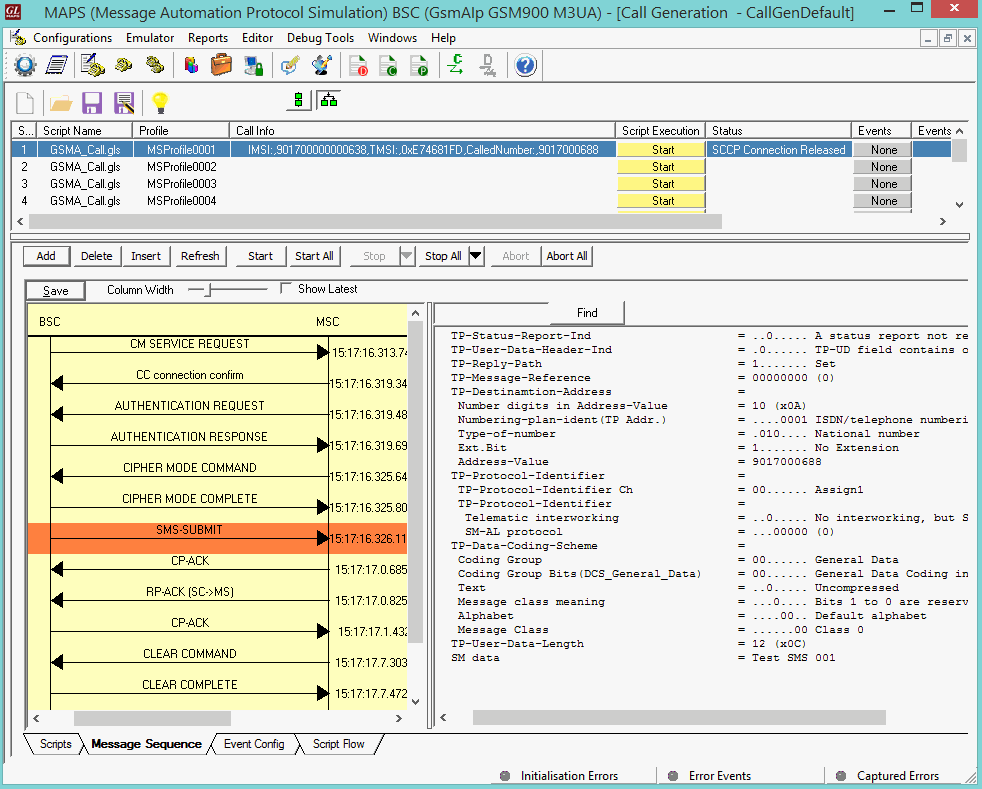
Task: Open the colorful bar chart statistics icon
Action: (192, 65)
